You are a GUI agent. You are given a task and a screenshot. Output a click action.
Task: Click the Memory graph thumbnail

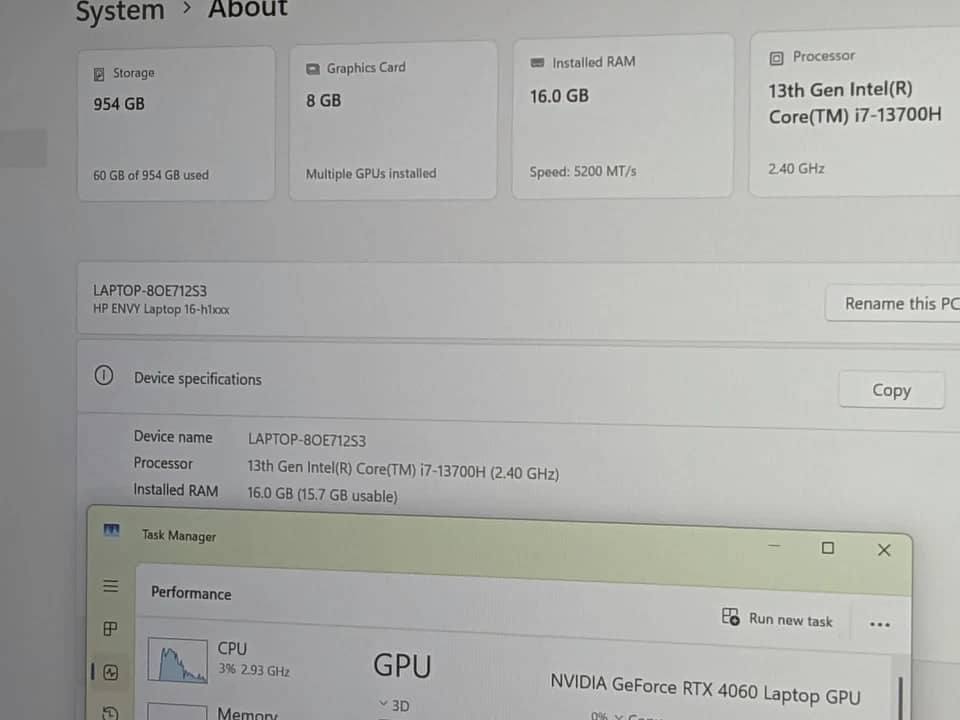pyautogui.click(x=177, y=711)
